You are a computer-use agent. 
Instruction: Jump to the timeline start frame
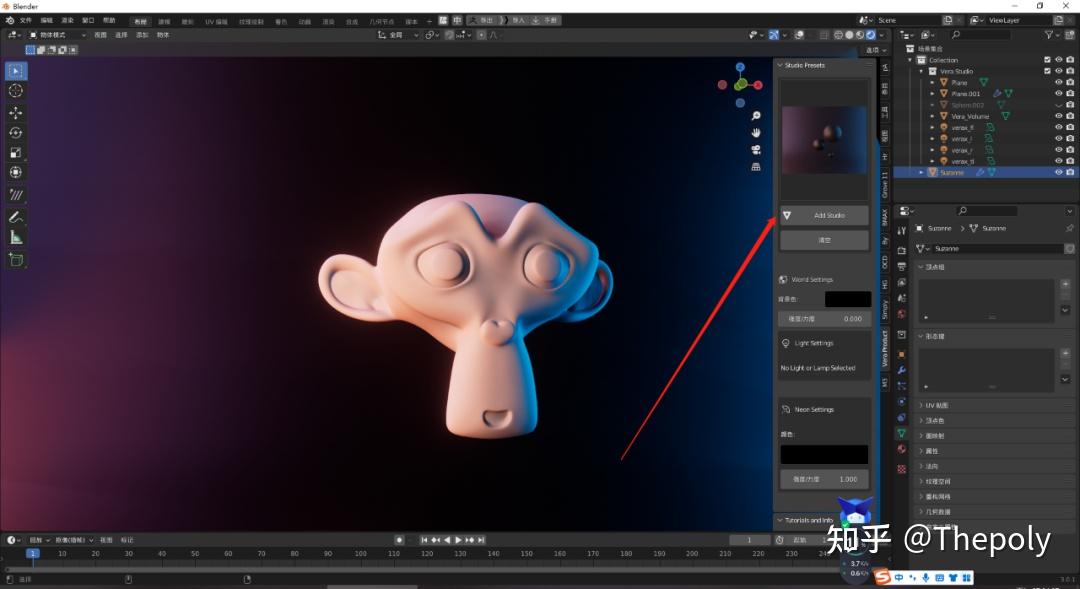(x=424, y=540)
